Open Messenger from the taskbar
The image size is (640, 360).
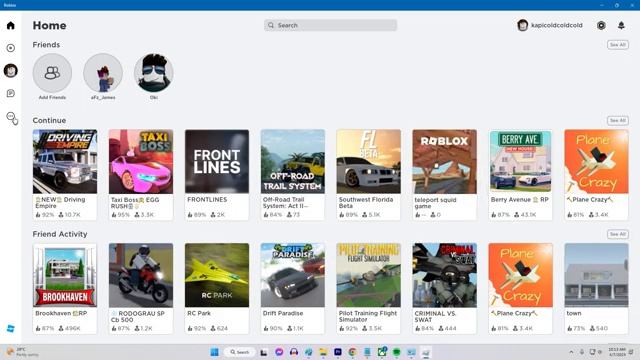(279, 352)
